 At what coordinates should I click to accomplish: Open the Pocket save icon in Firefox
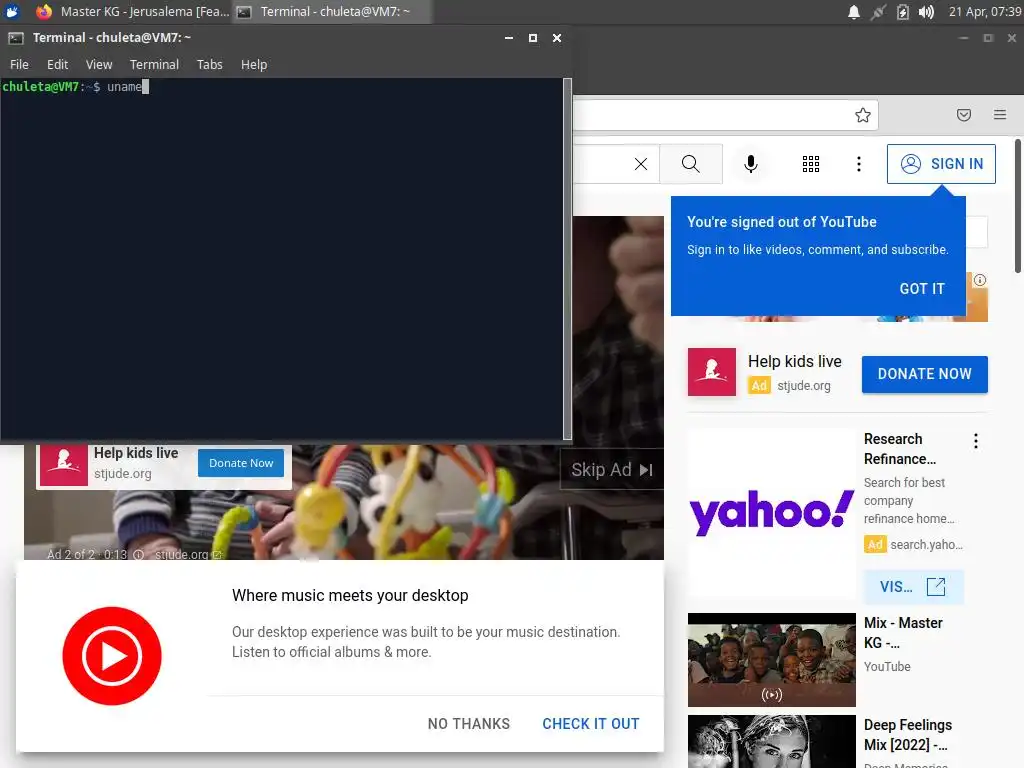[x=963, y=115]
